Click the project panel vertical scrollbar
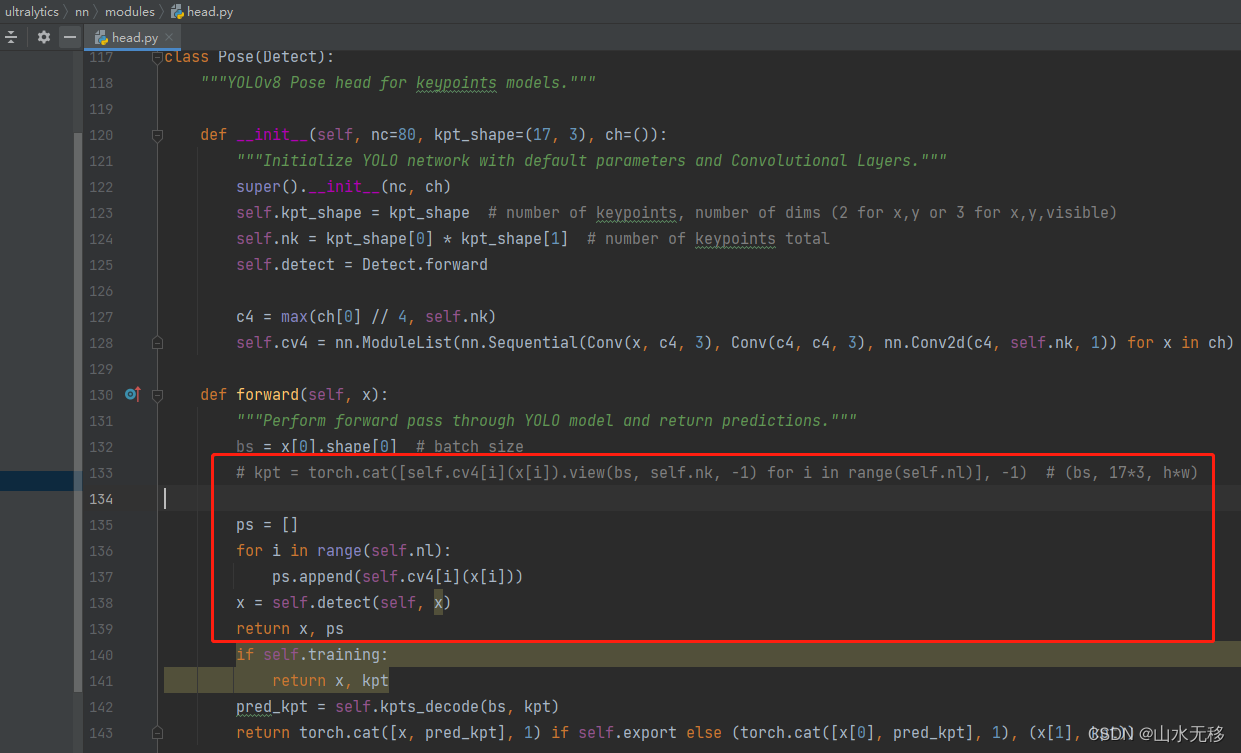 click(78, 410)
